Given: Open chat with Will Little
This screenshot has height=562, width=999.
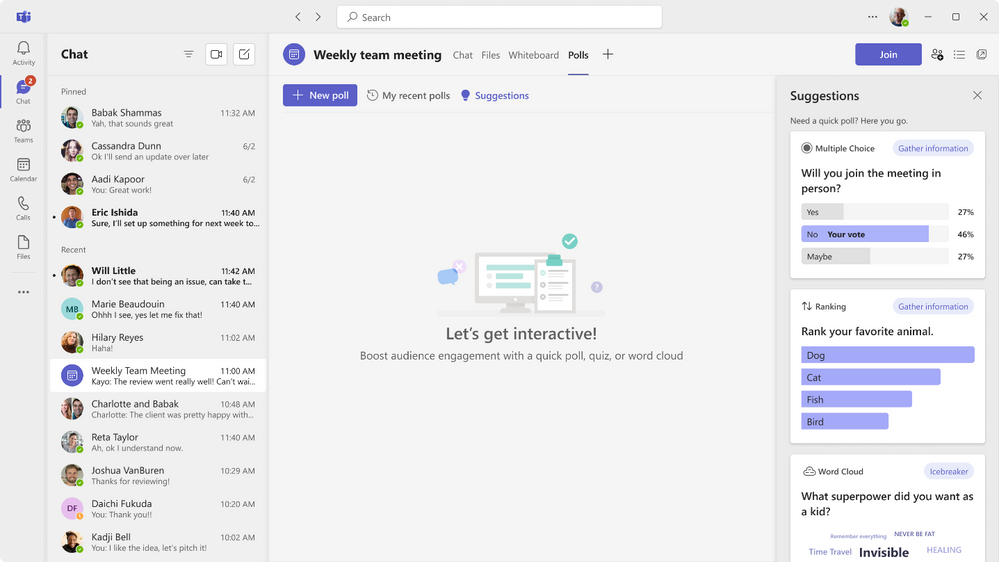Looking at the screenshot, I should [x=158, y=276].
